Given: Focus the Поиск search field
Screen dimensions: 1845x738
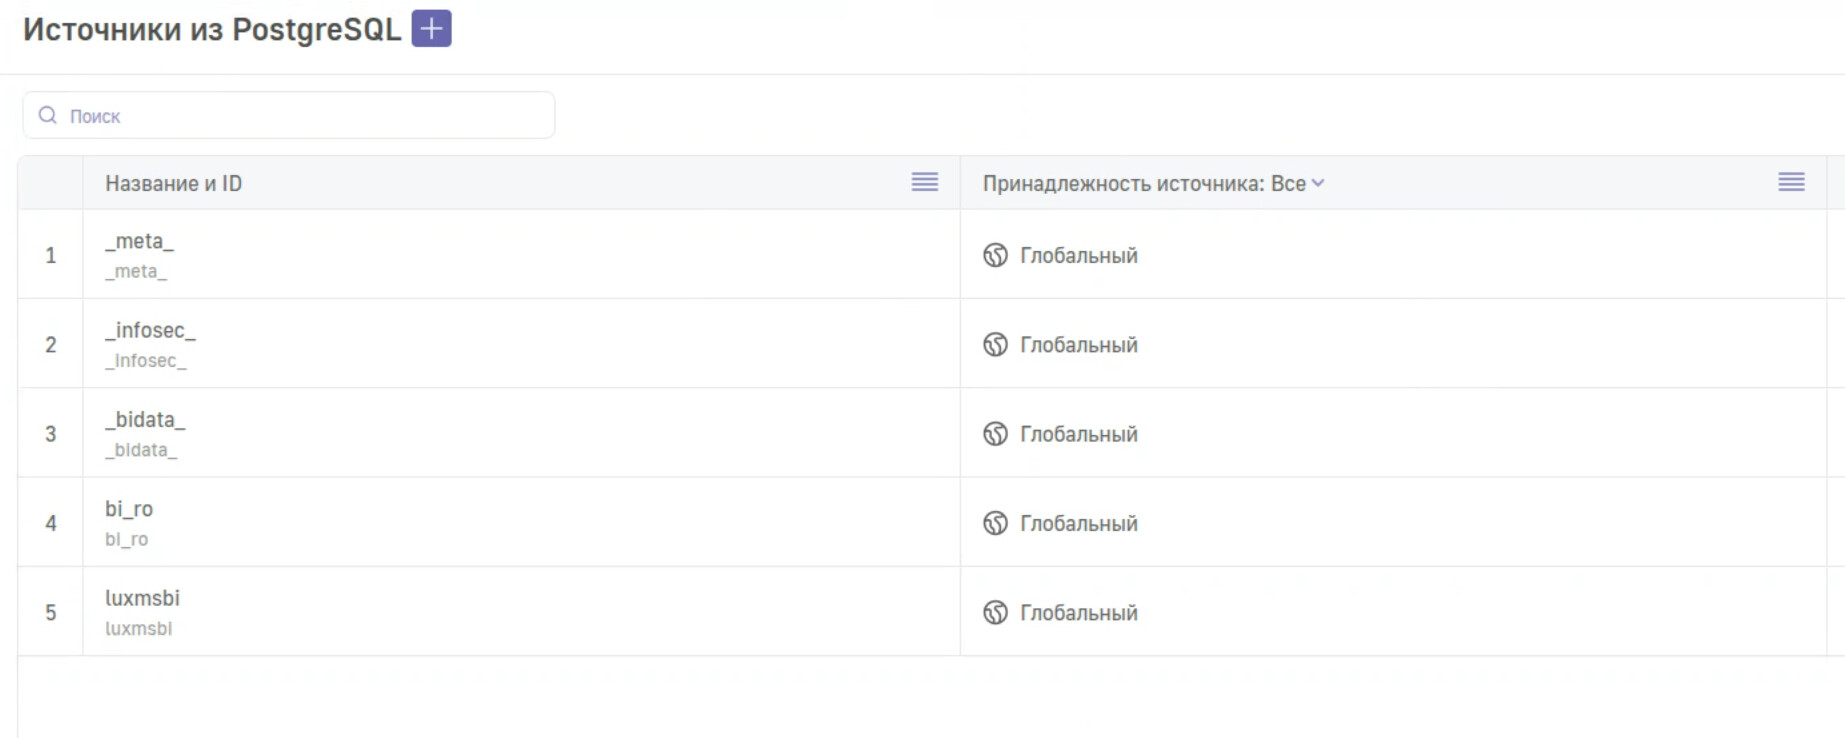Looking at the screenshot, I should [300, 116].
